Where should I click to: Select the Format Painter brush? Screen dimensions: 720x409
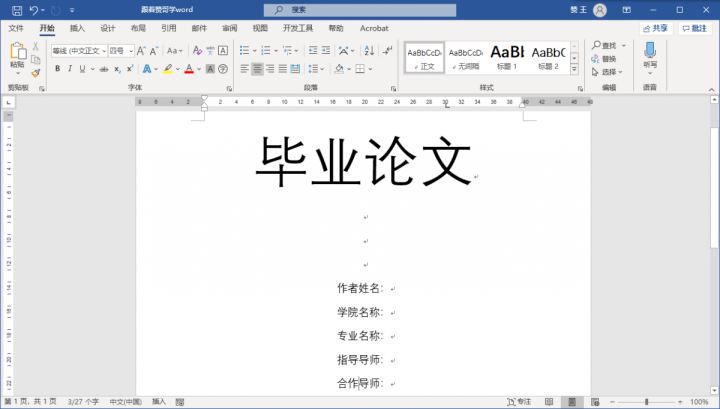click(36, 73)
